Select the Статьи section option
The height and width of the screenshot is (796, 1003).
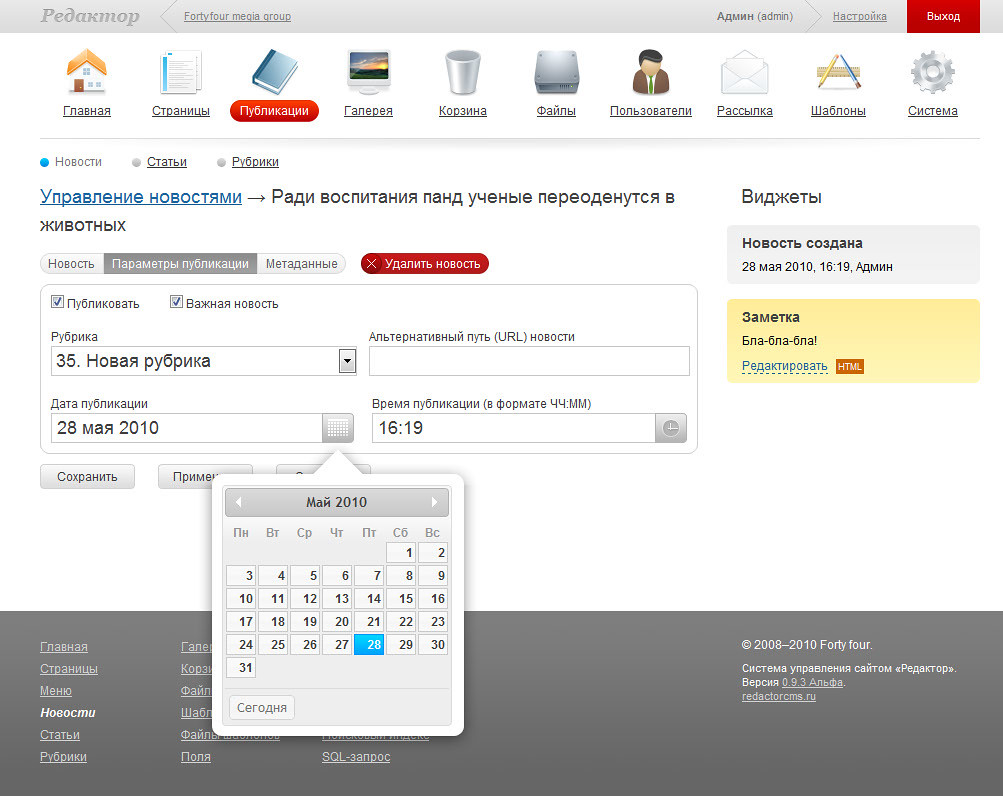(166, 162)
